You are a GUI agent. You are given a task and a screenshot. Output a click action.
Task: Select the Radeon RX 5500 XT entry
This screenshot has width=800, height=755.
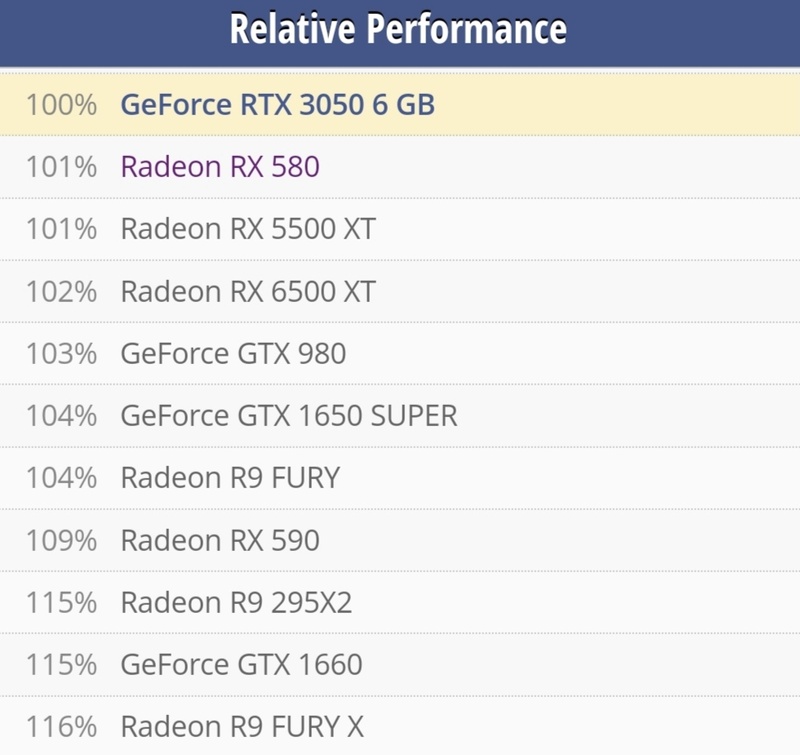click(248, 229)
